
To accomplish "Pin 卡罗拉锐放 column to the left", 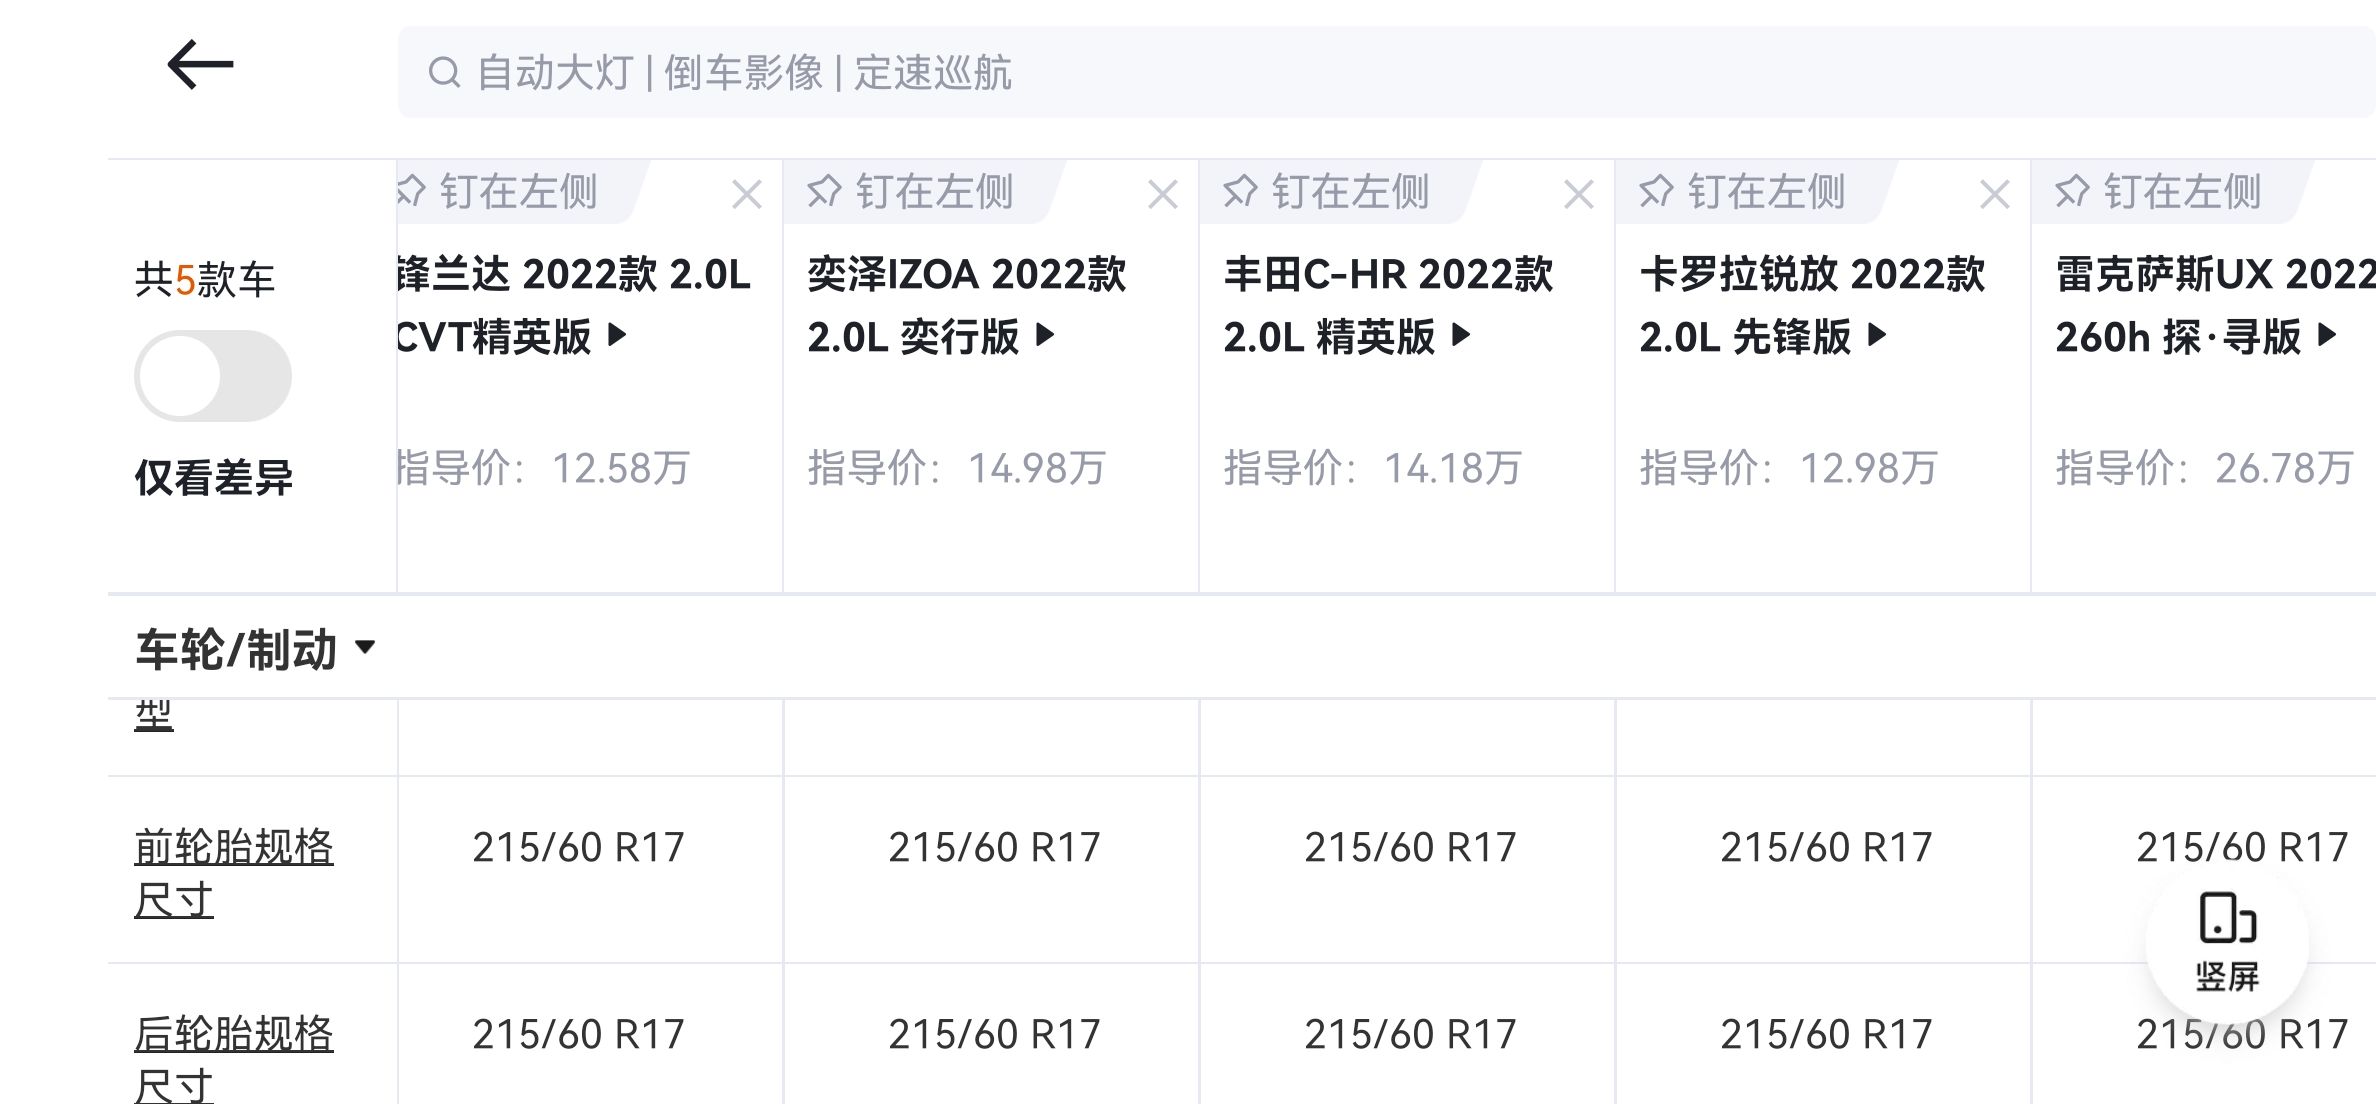I will click(x=1744, y=191).
